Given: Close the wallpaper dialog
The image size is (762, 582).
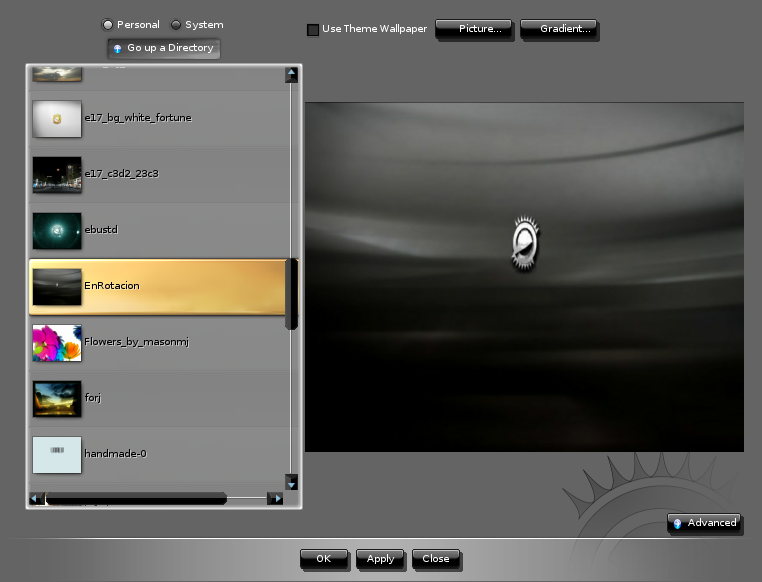Looking at the screenshot, I should coord(436,559).
